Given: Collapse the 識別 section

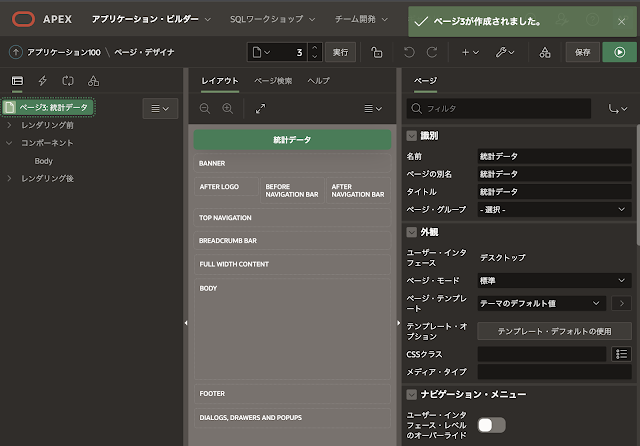Looking at the screenshot, I should [x=411, y=136].
